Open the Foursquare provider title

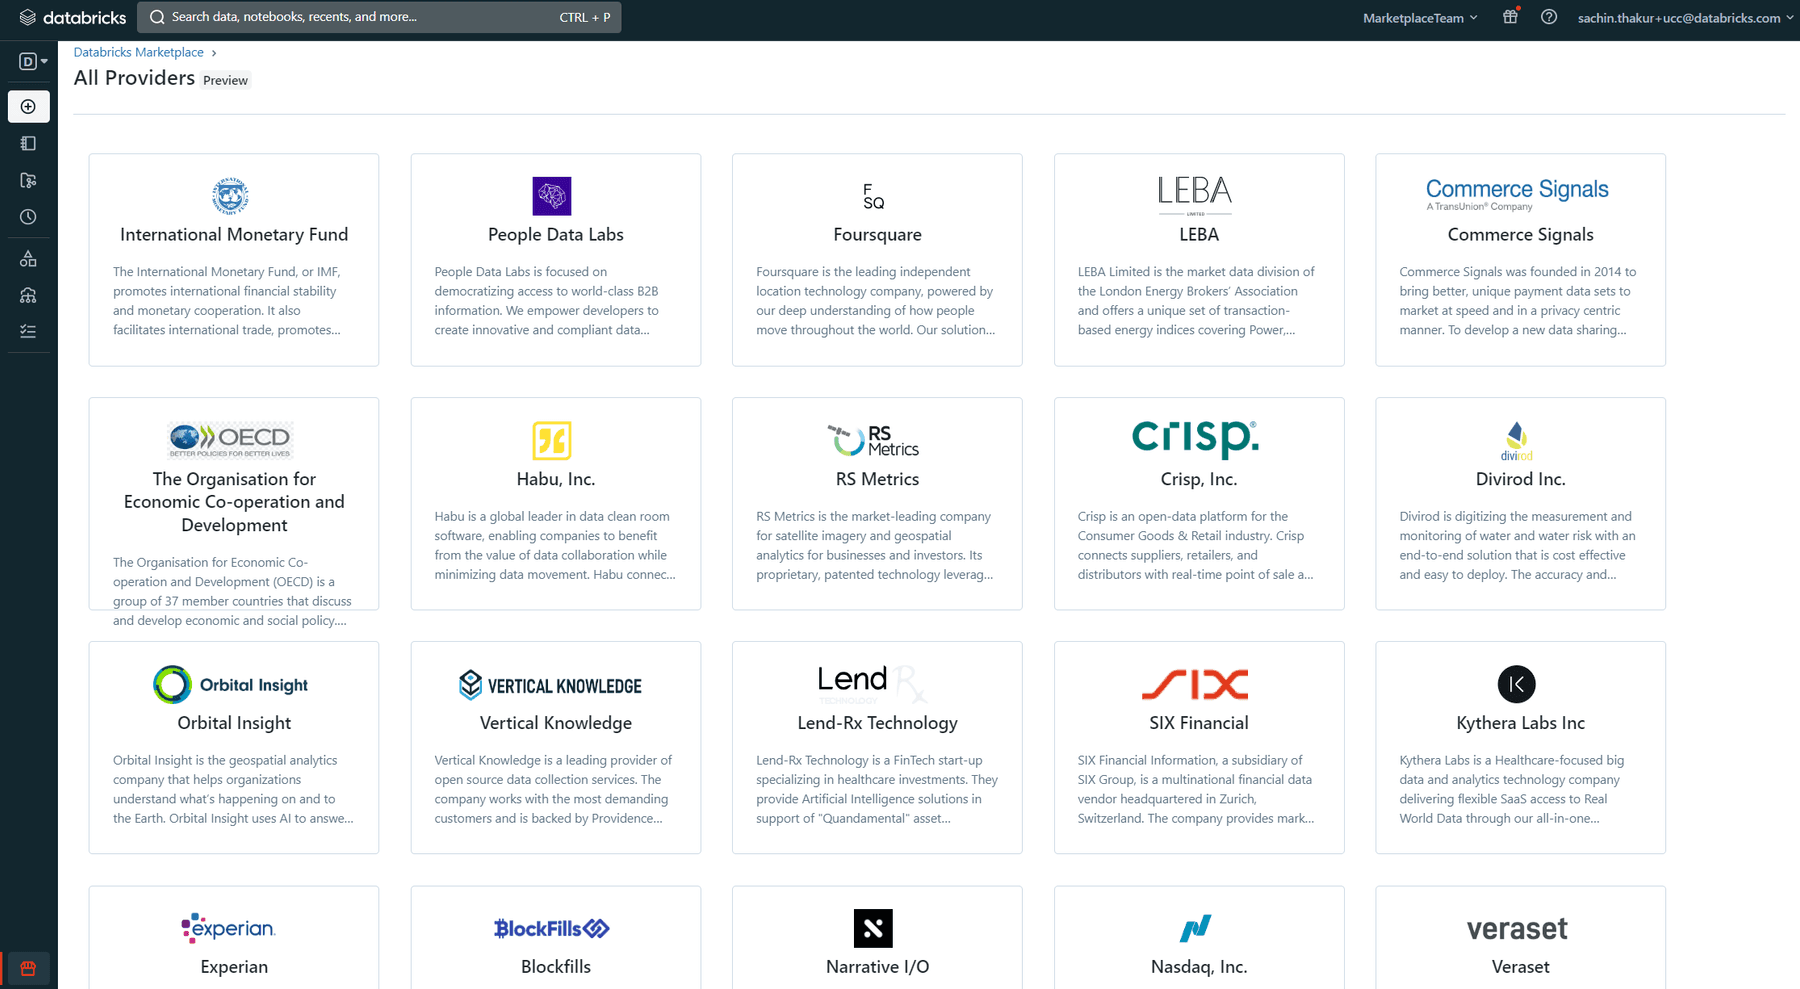click(877, 235)
